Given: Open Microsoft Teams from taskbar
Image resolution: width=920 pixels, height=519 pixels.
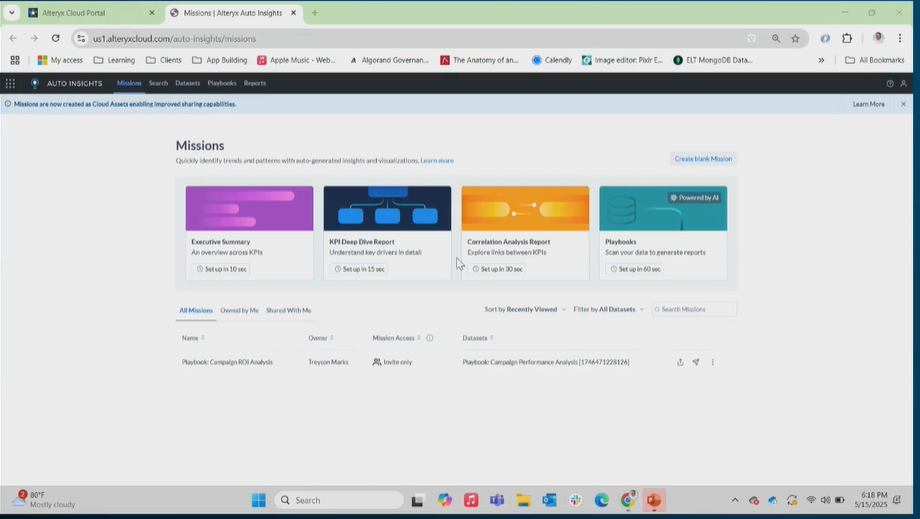Looking at the screenshot, I should pos(497,500).
